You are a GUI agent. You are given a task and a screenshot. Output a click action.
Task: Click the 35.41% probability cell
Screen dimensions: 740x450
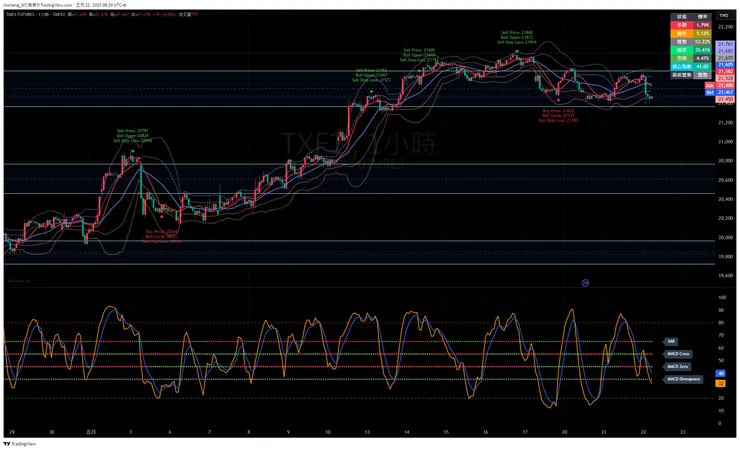(x=702, y=50)
